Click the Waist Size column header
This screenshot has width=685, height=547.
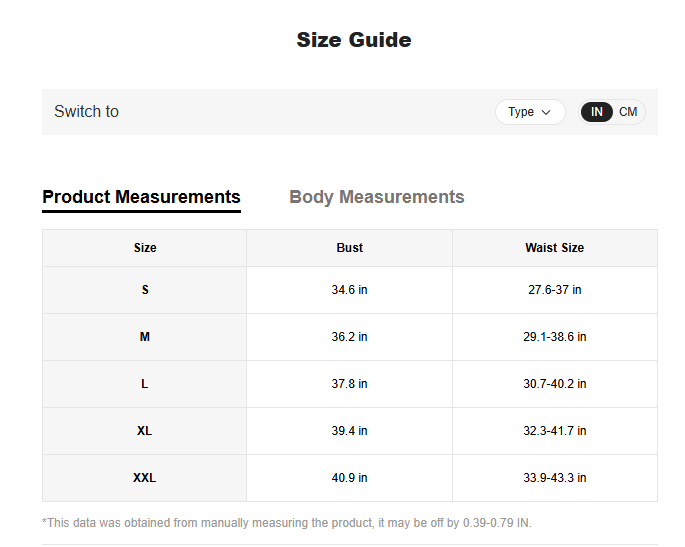click(x=555, y=248)
